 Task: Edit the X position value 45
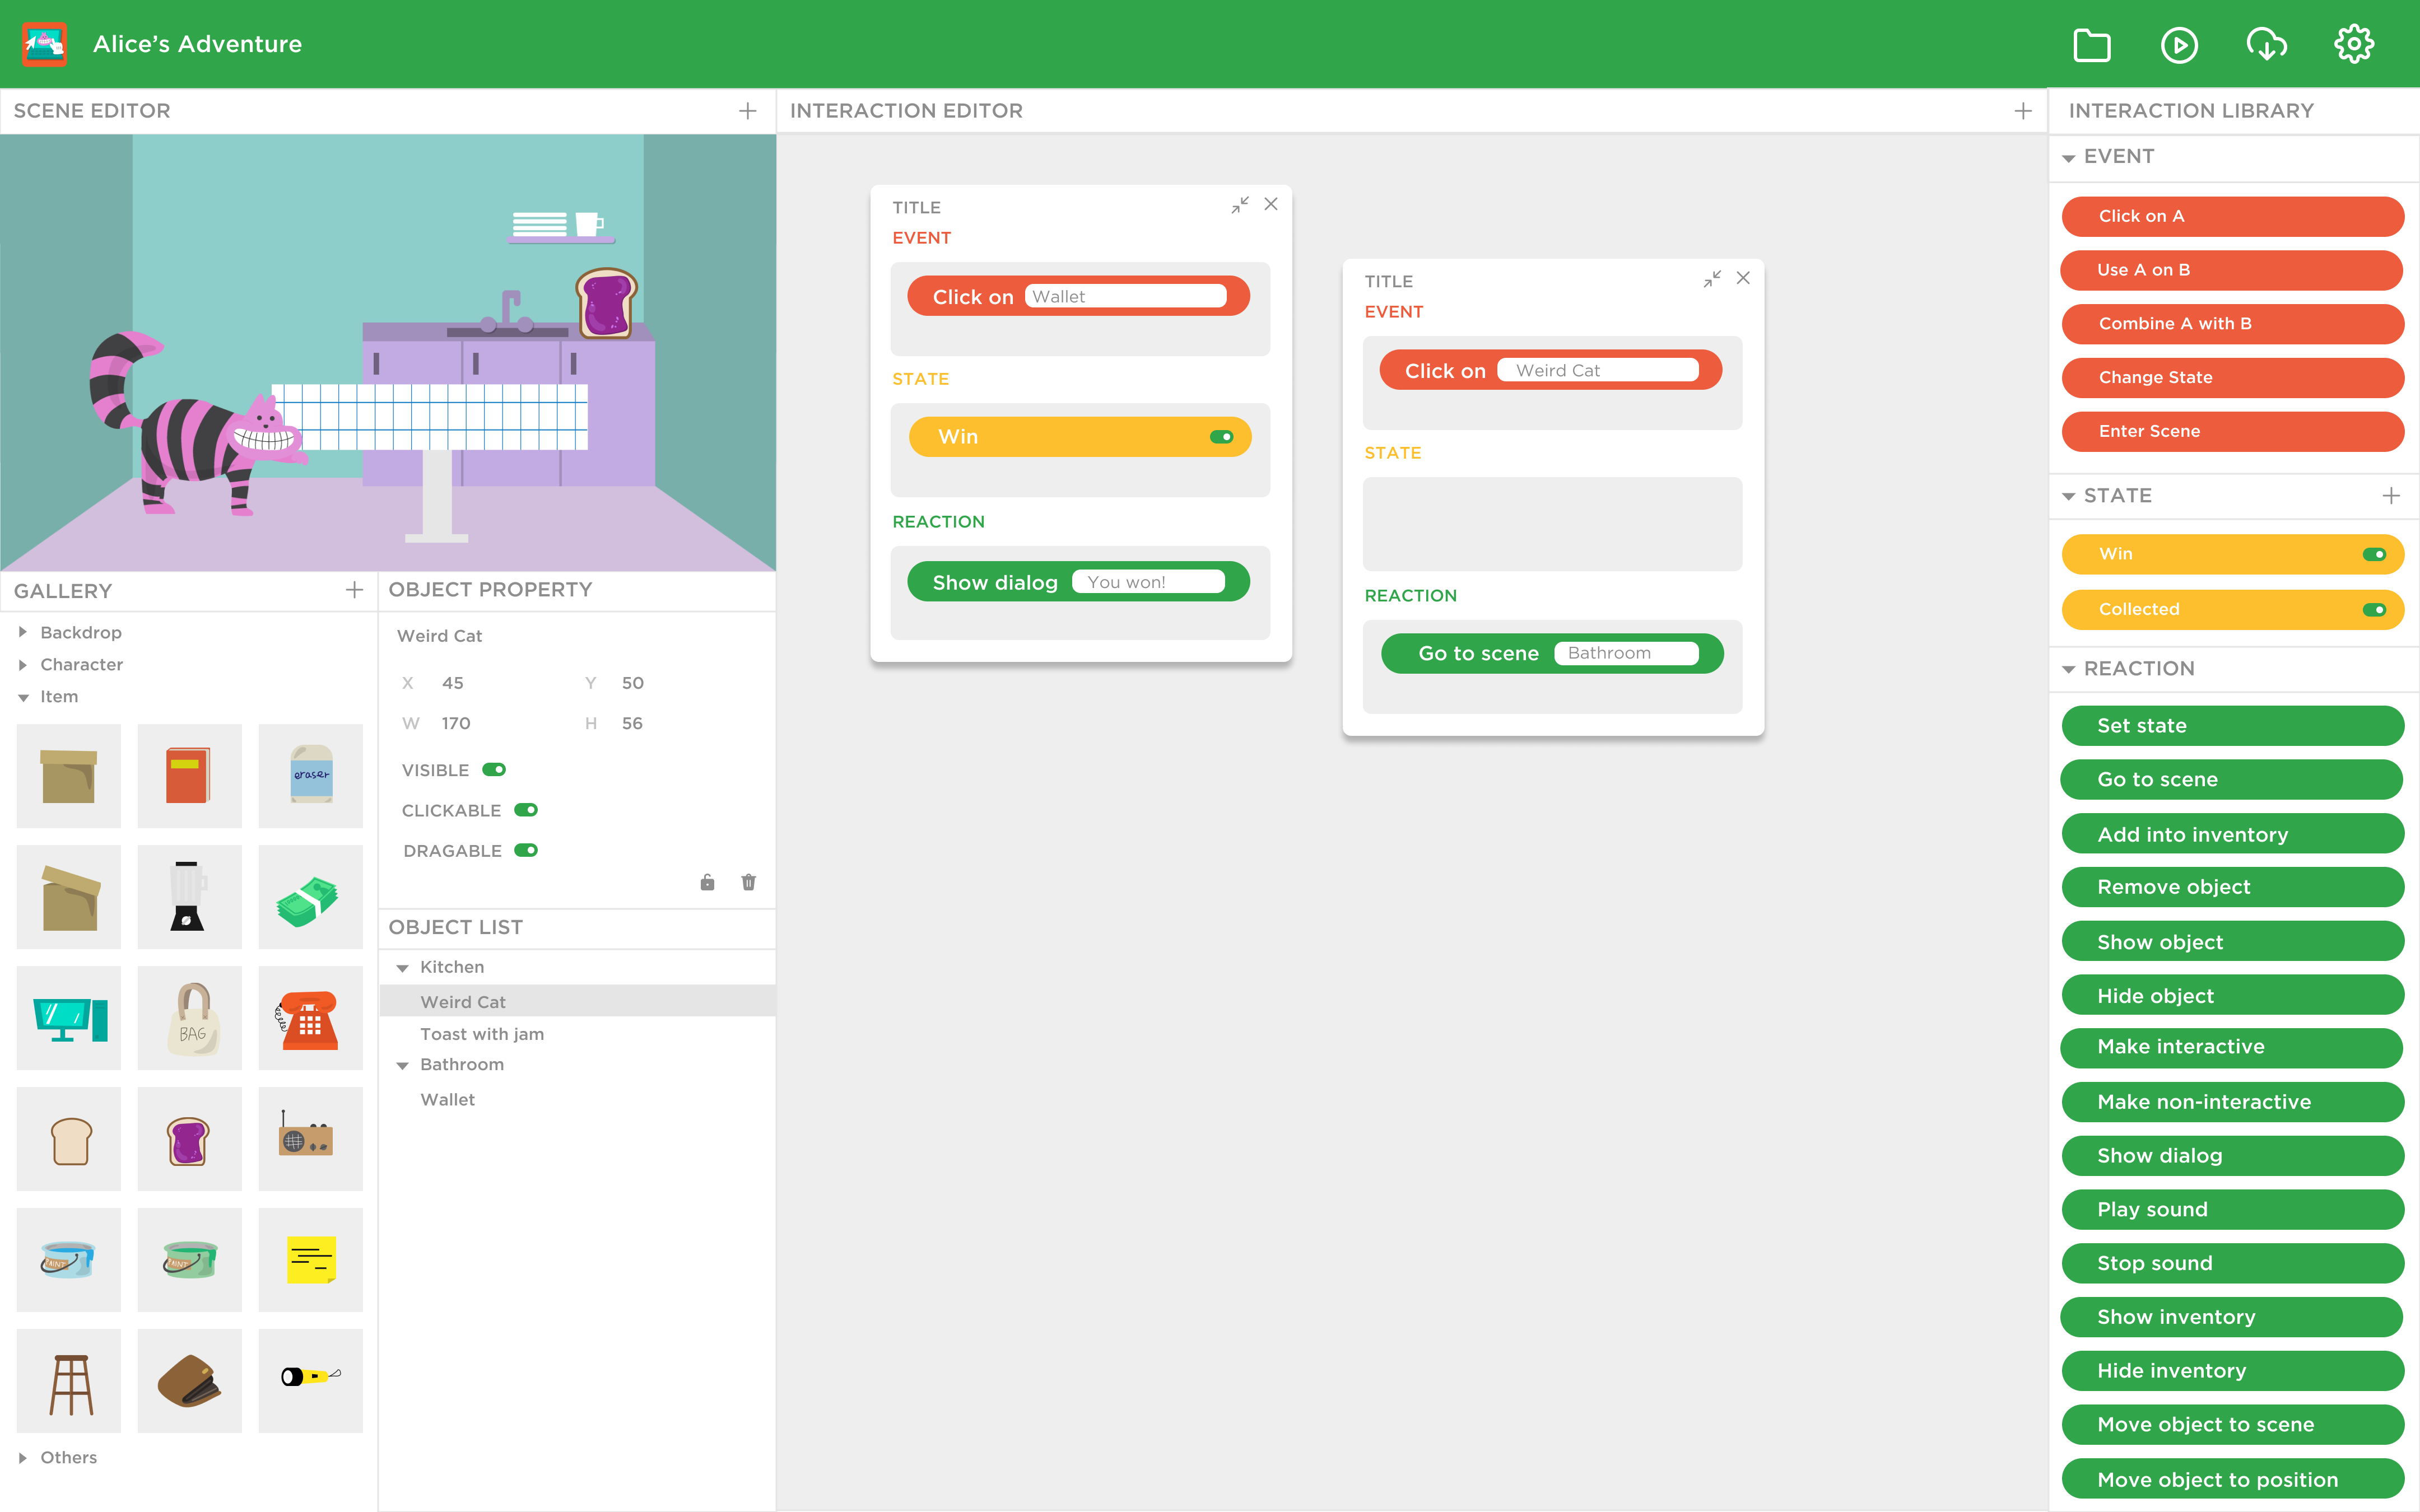(453, 683)
